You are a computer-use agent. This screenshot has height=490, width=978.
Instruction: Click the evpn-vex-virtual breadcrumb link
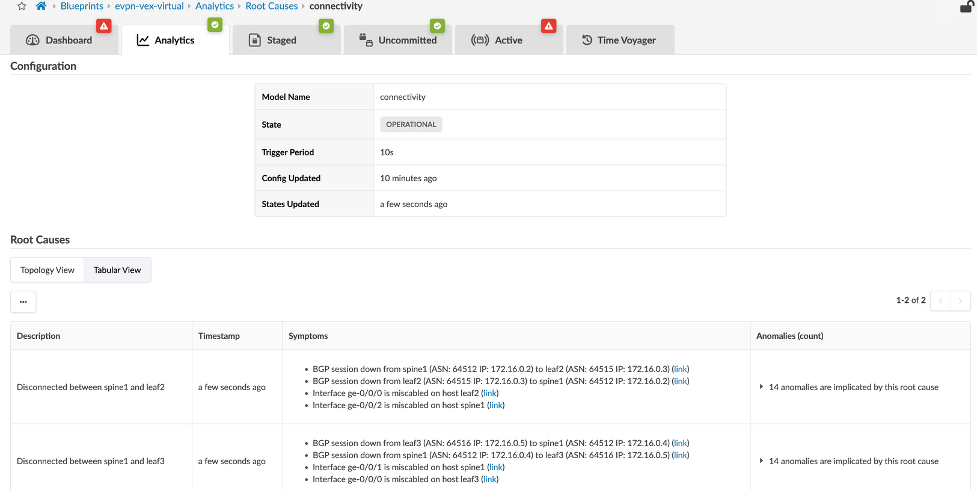(x=149, y=6)
